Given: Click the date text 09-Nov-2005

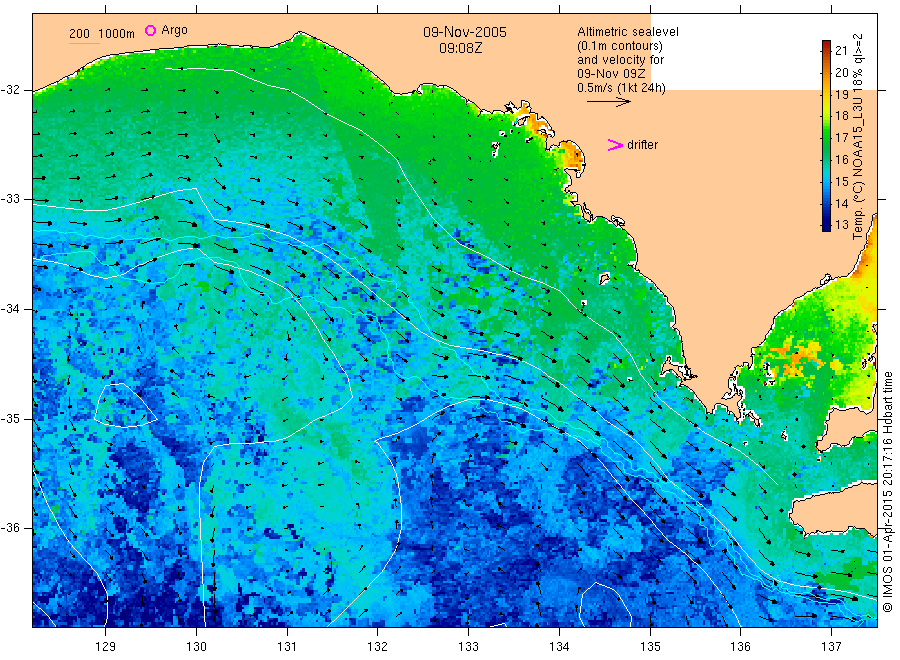Looking at the screenshot, I should [465, 32].
